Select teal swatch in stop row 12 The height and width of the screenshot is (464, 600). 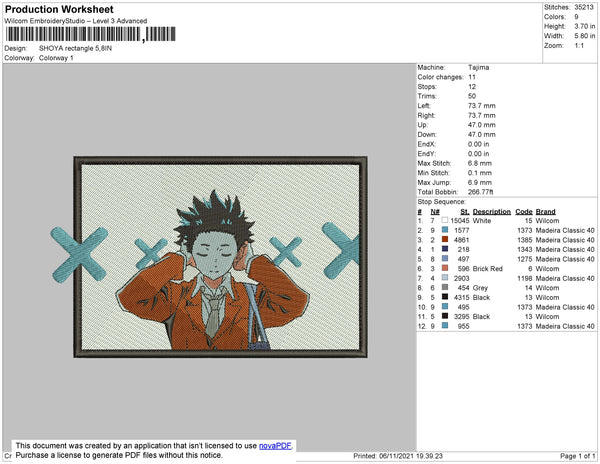pos(445,326)
